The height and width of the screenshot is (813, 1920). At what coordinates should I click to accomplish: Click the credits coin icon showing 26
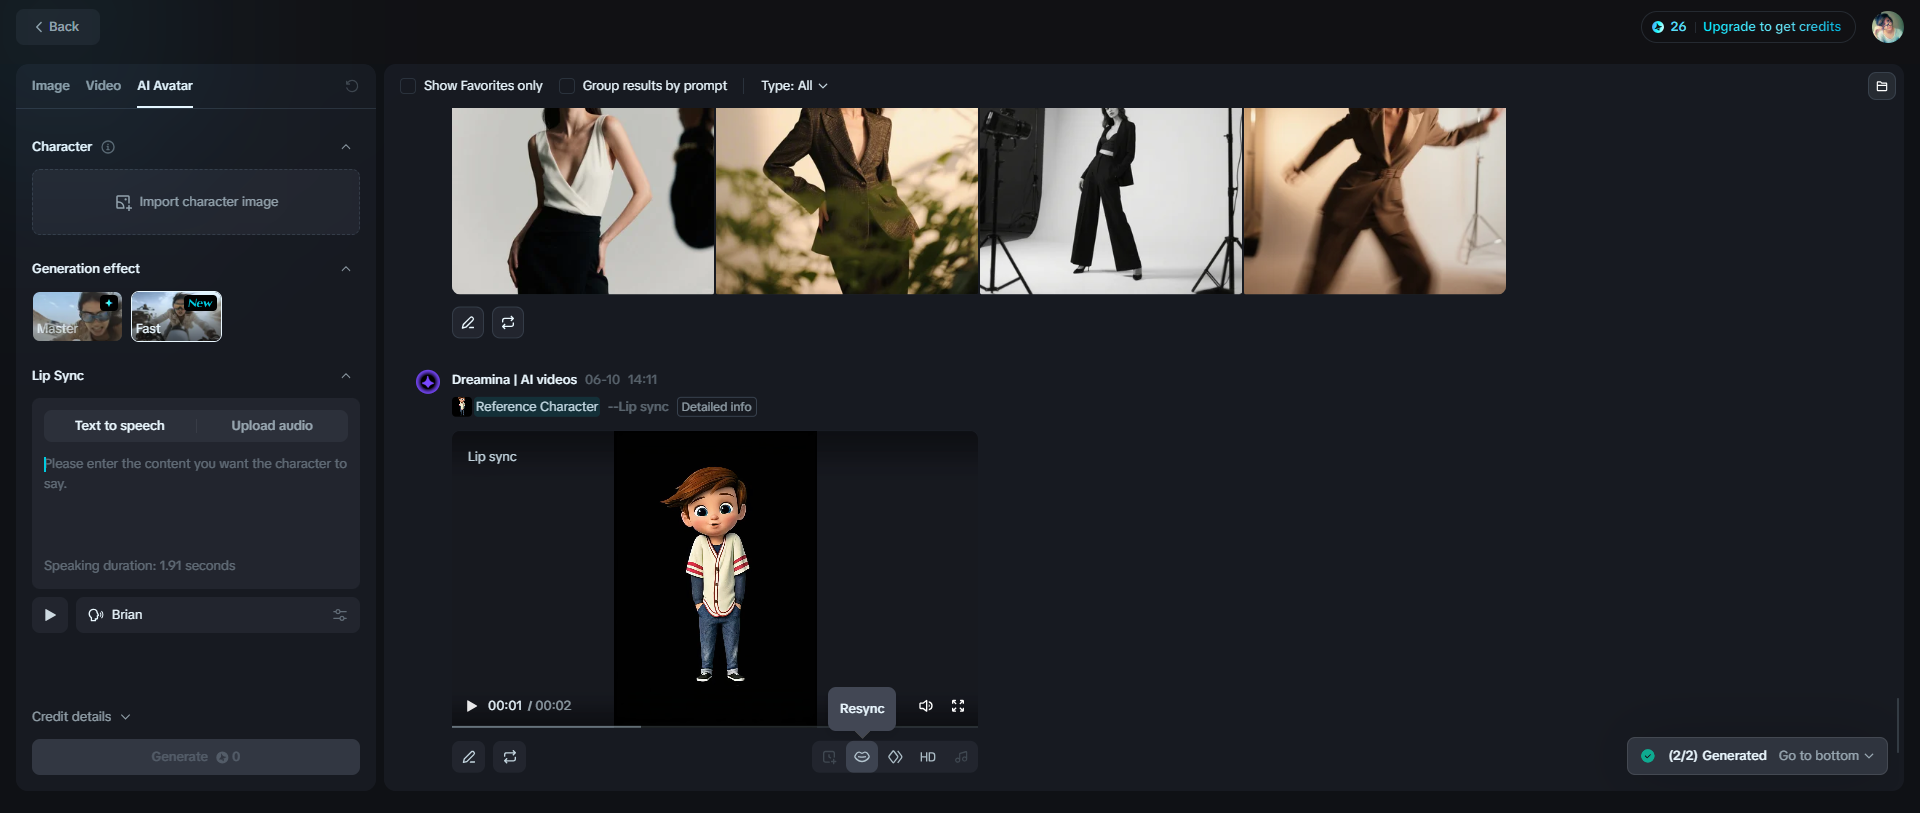click(1658, 27)
